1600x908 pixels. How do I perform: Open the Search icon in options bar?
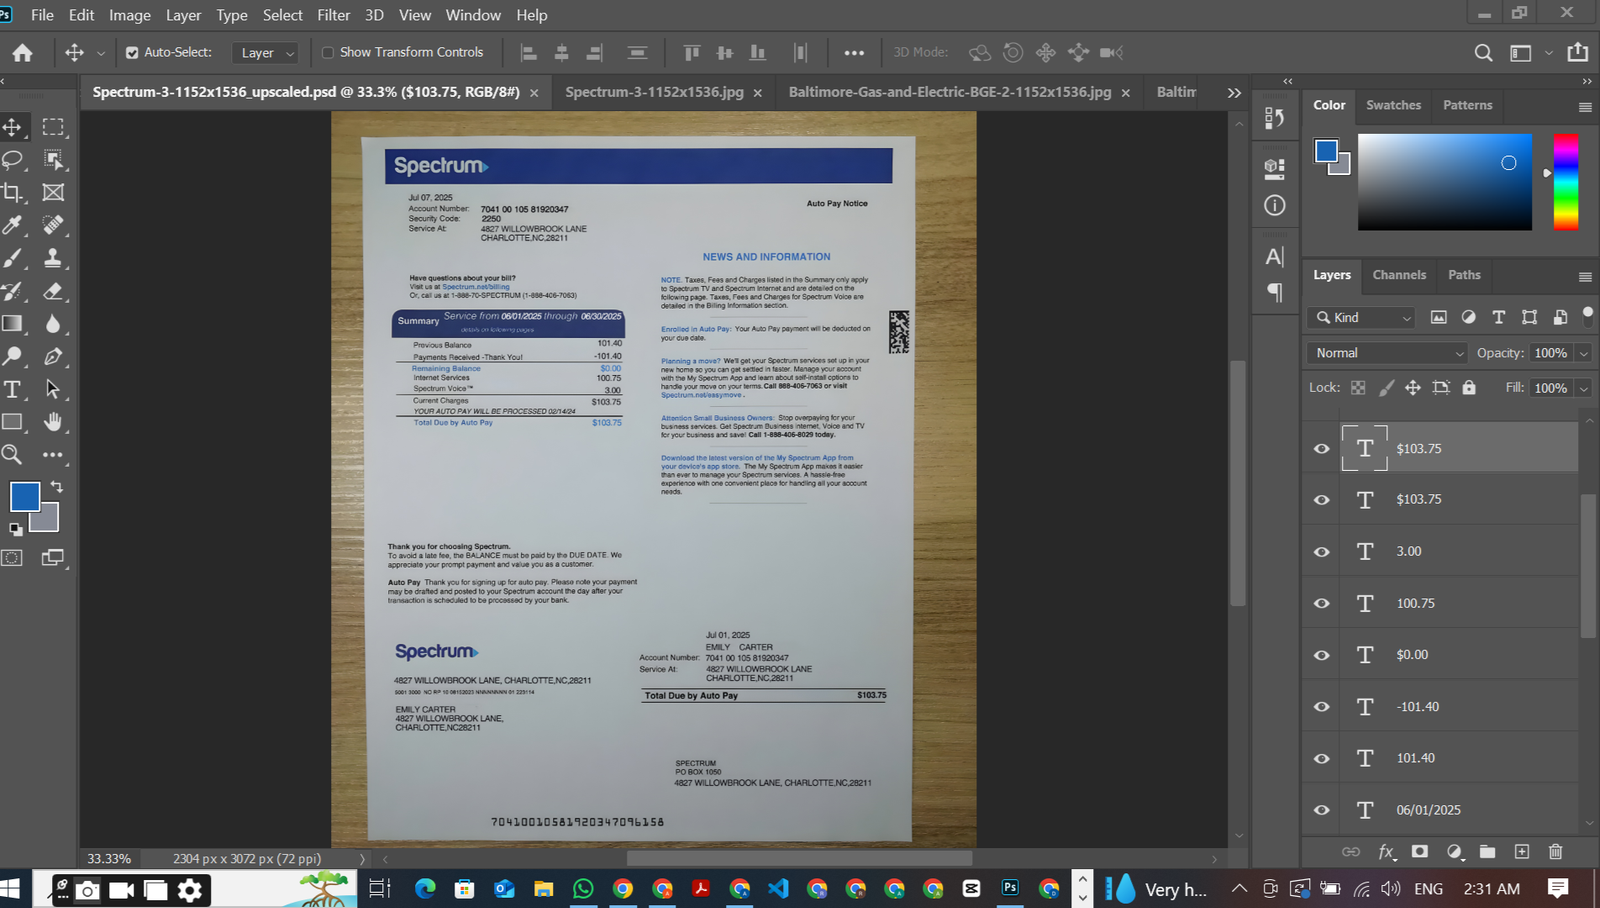(1483, 52)
